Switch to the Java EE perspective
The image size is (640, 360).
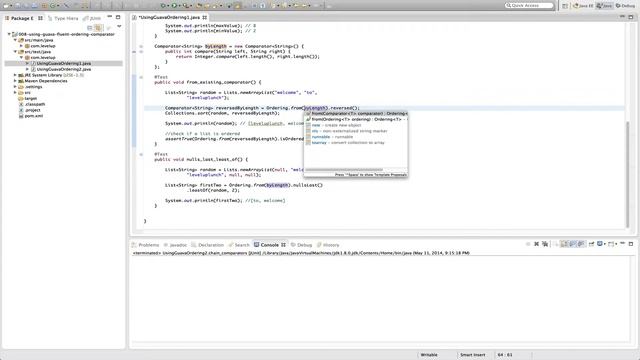[583, 6]
